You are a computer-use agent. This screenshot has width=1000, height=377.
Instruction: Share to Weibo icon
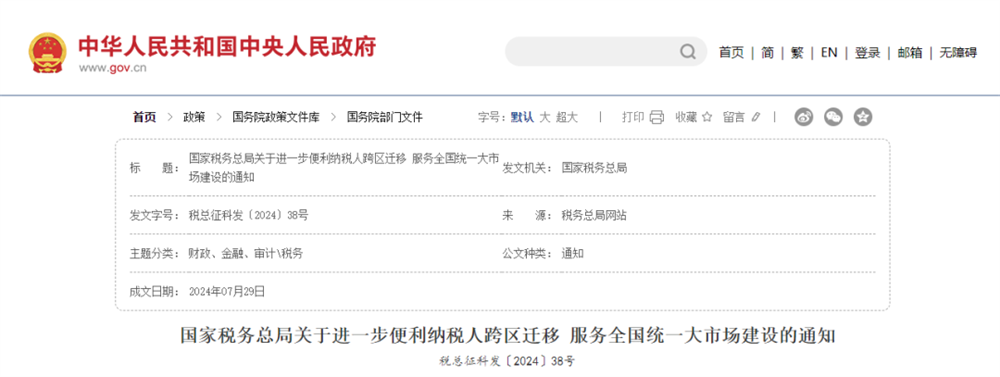(x=804, y=117)
